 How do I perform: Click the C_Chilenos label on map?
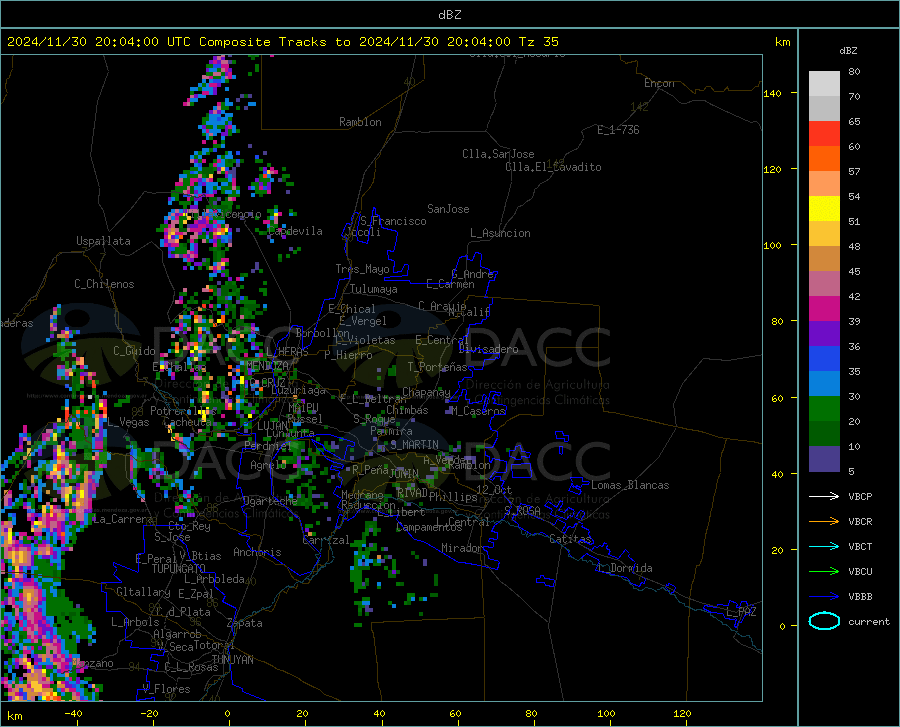pyautogui.click(x=104, y=284)
